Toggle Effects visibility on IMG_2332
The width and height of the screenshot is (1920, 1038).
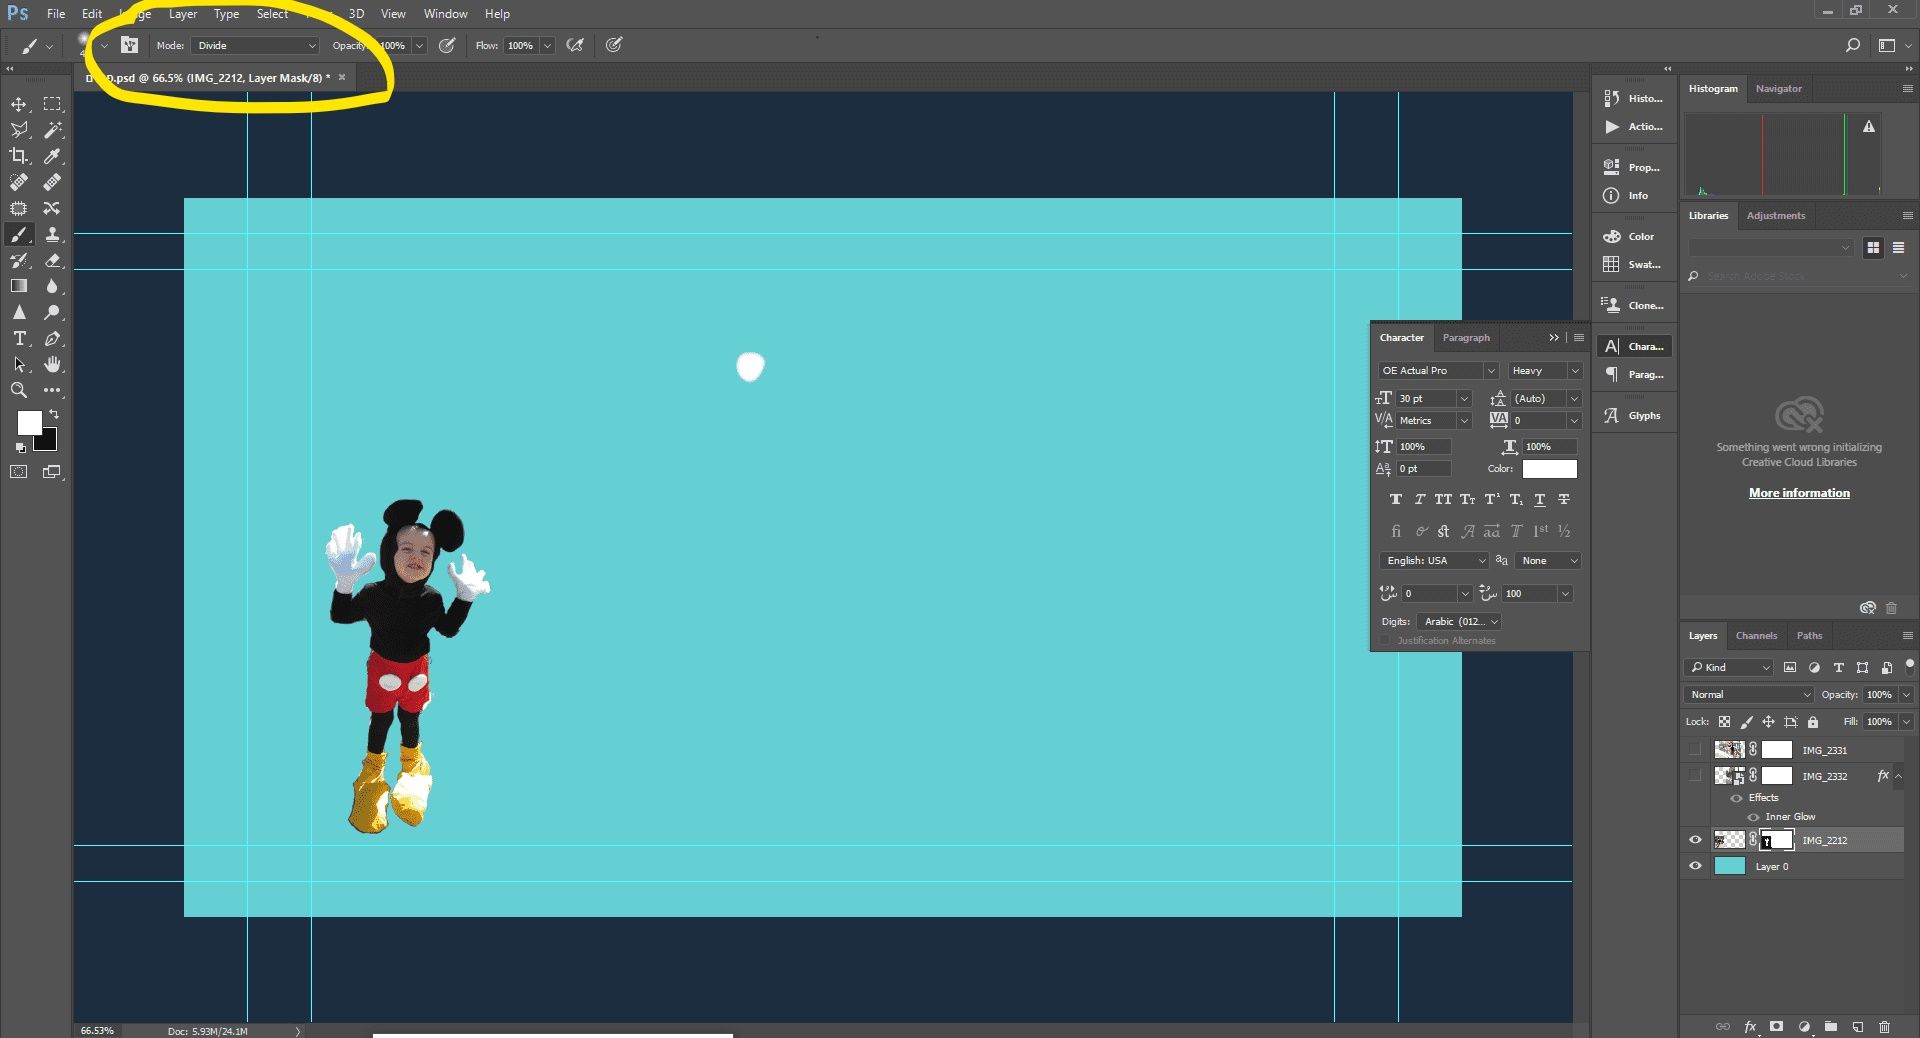pyautogui.click(x=1737, y=798)
